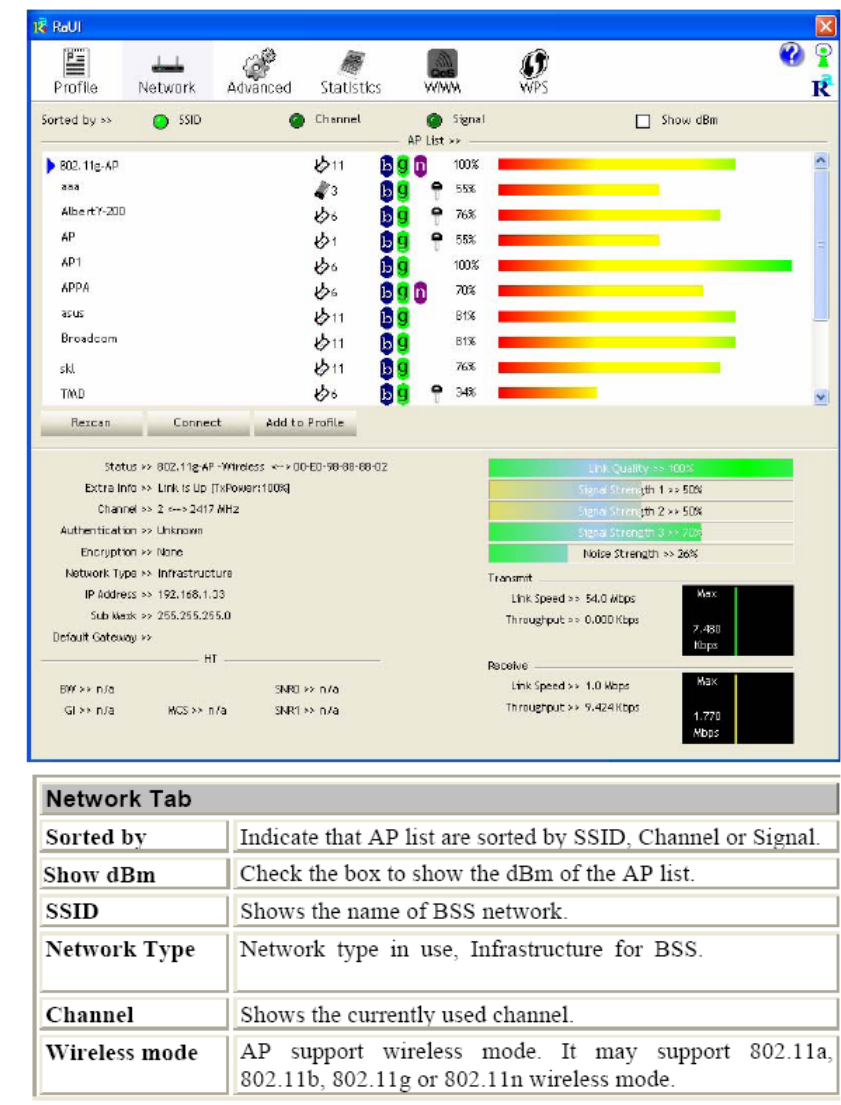Click the channel 11 antenna icon for 802.11g-AP
The height and width of the screenshot is (1105, 841).
click(321, 165)
